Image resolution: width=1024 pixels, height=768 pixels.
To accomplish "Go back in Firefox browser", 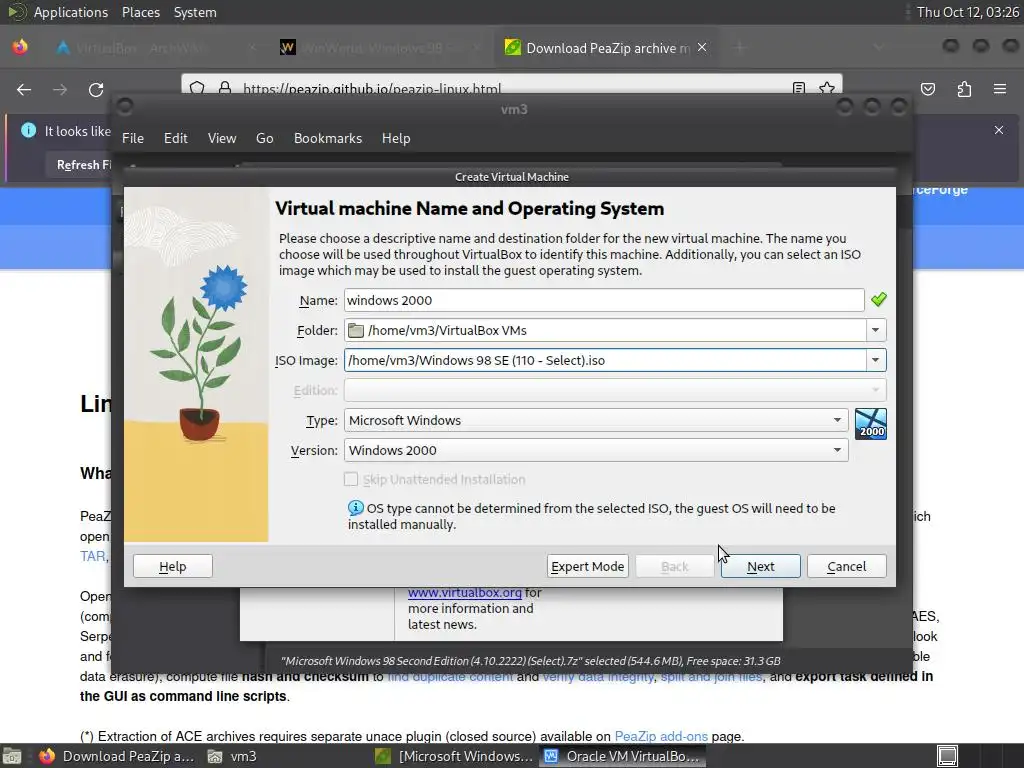I will [24, 89].
